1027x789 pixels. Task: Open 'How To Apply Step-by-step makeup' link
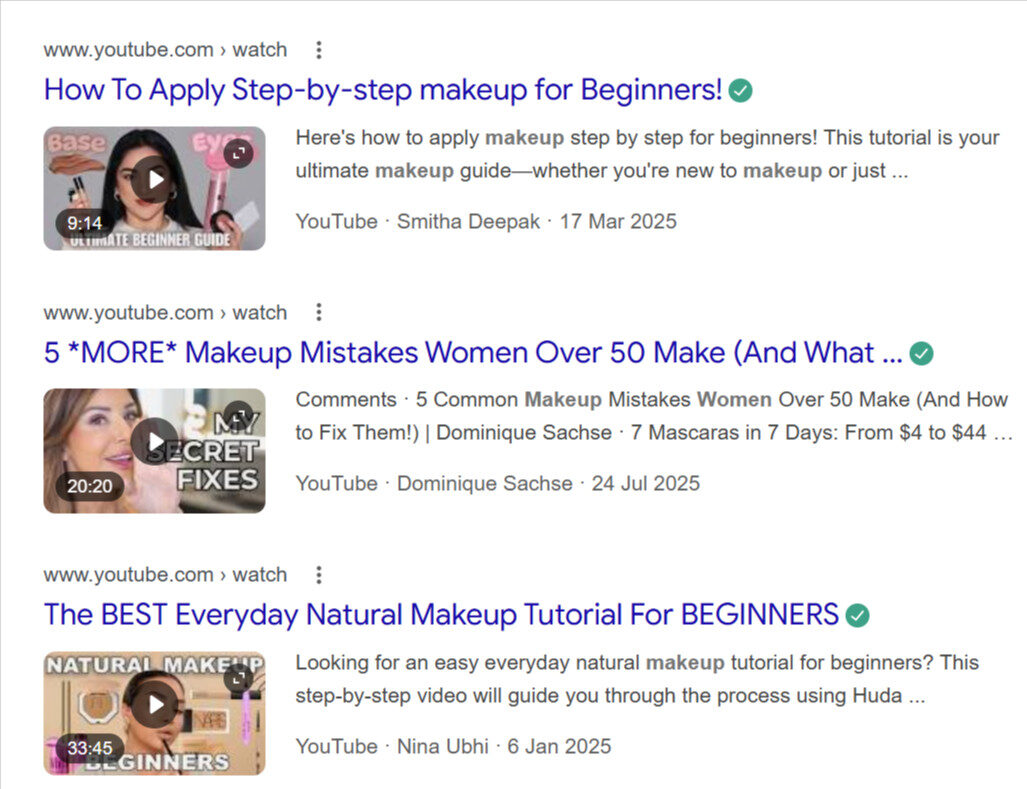click(x=382, y=90)
